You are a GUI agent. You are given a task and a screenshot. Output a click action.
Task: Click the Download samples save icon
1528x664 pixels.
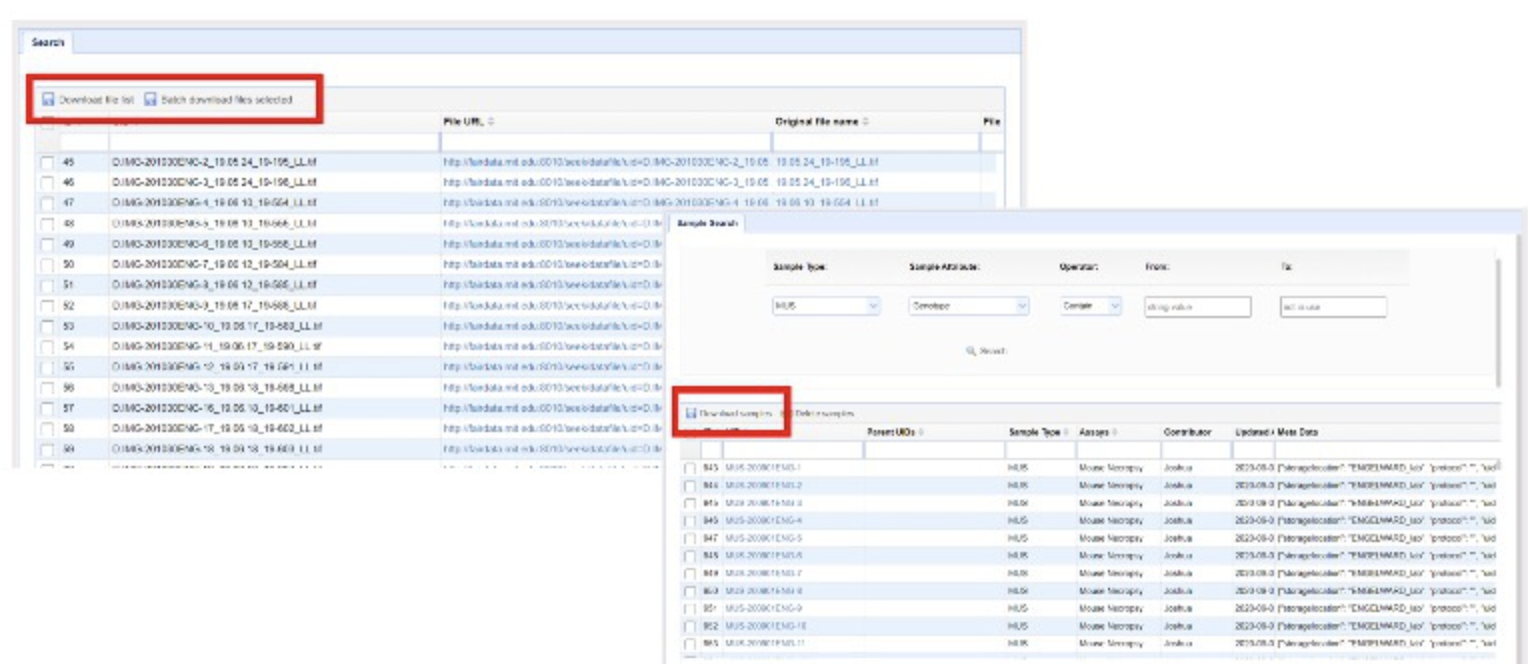[691, 413]
